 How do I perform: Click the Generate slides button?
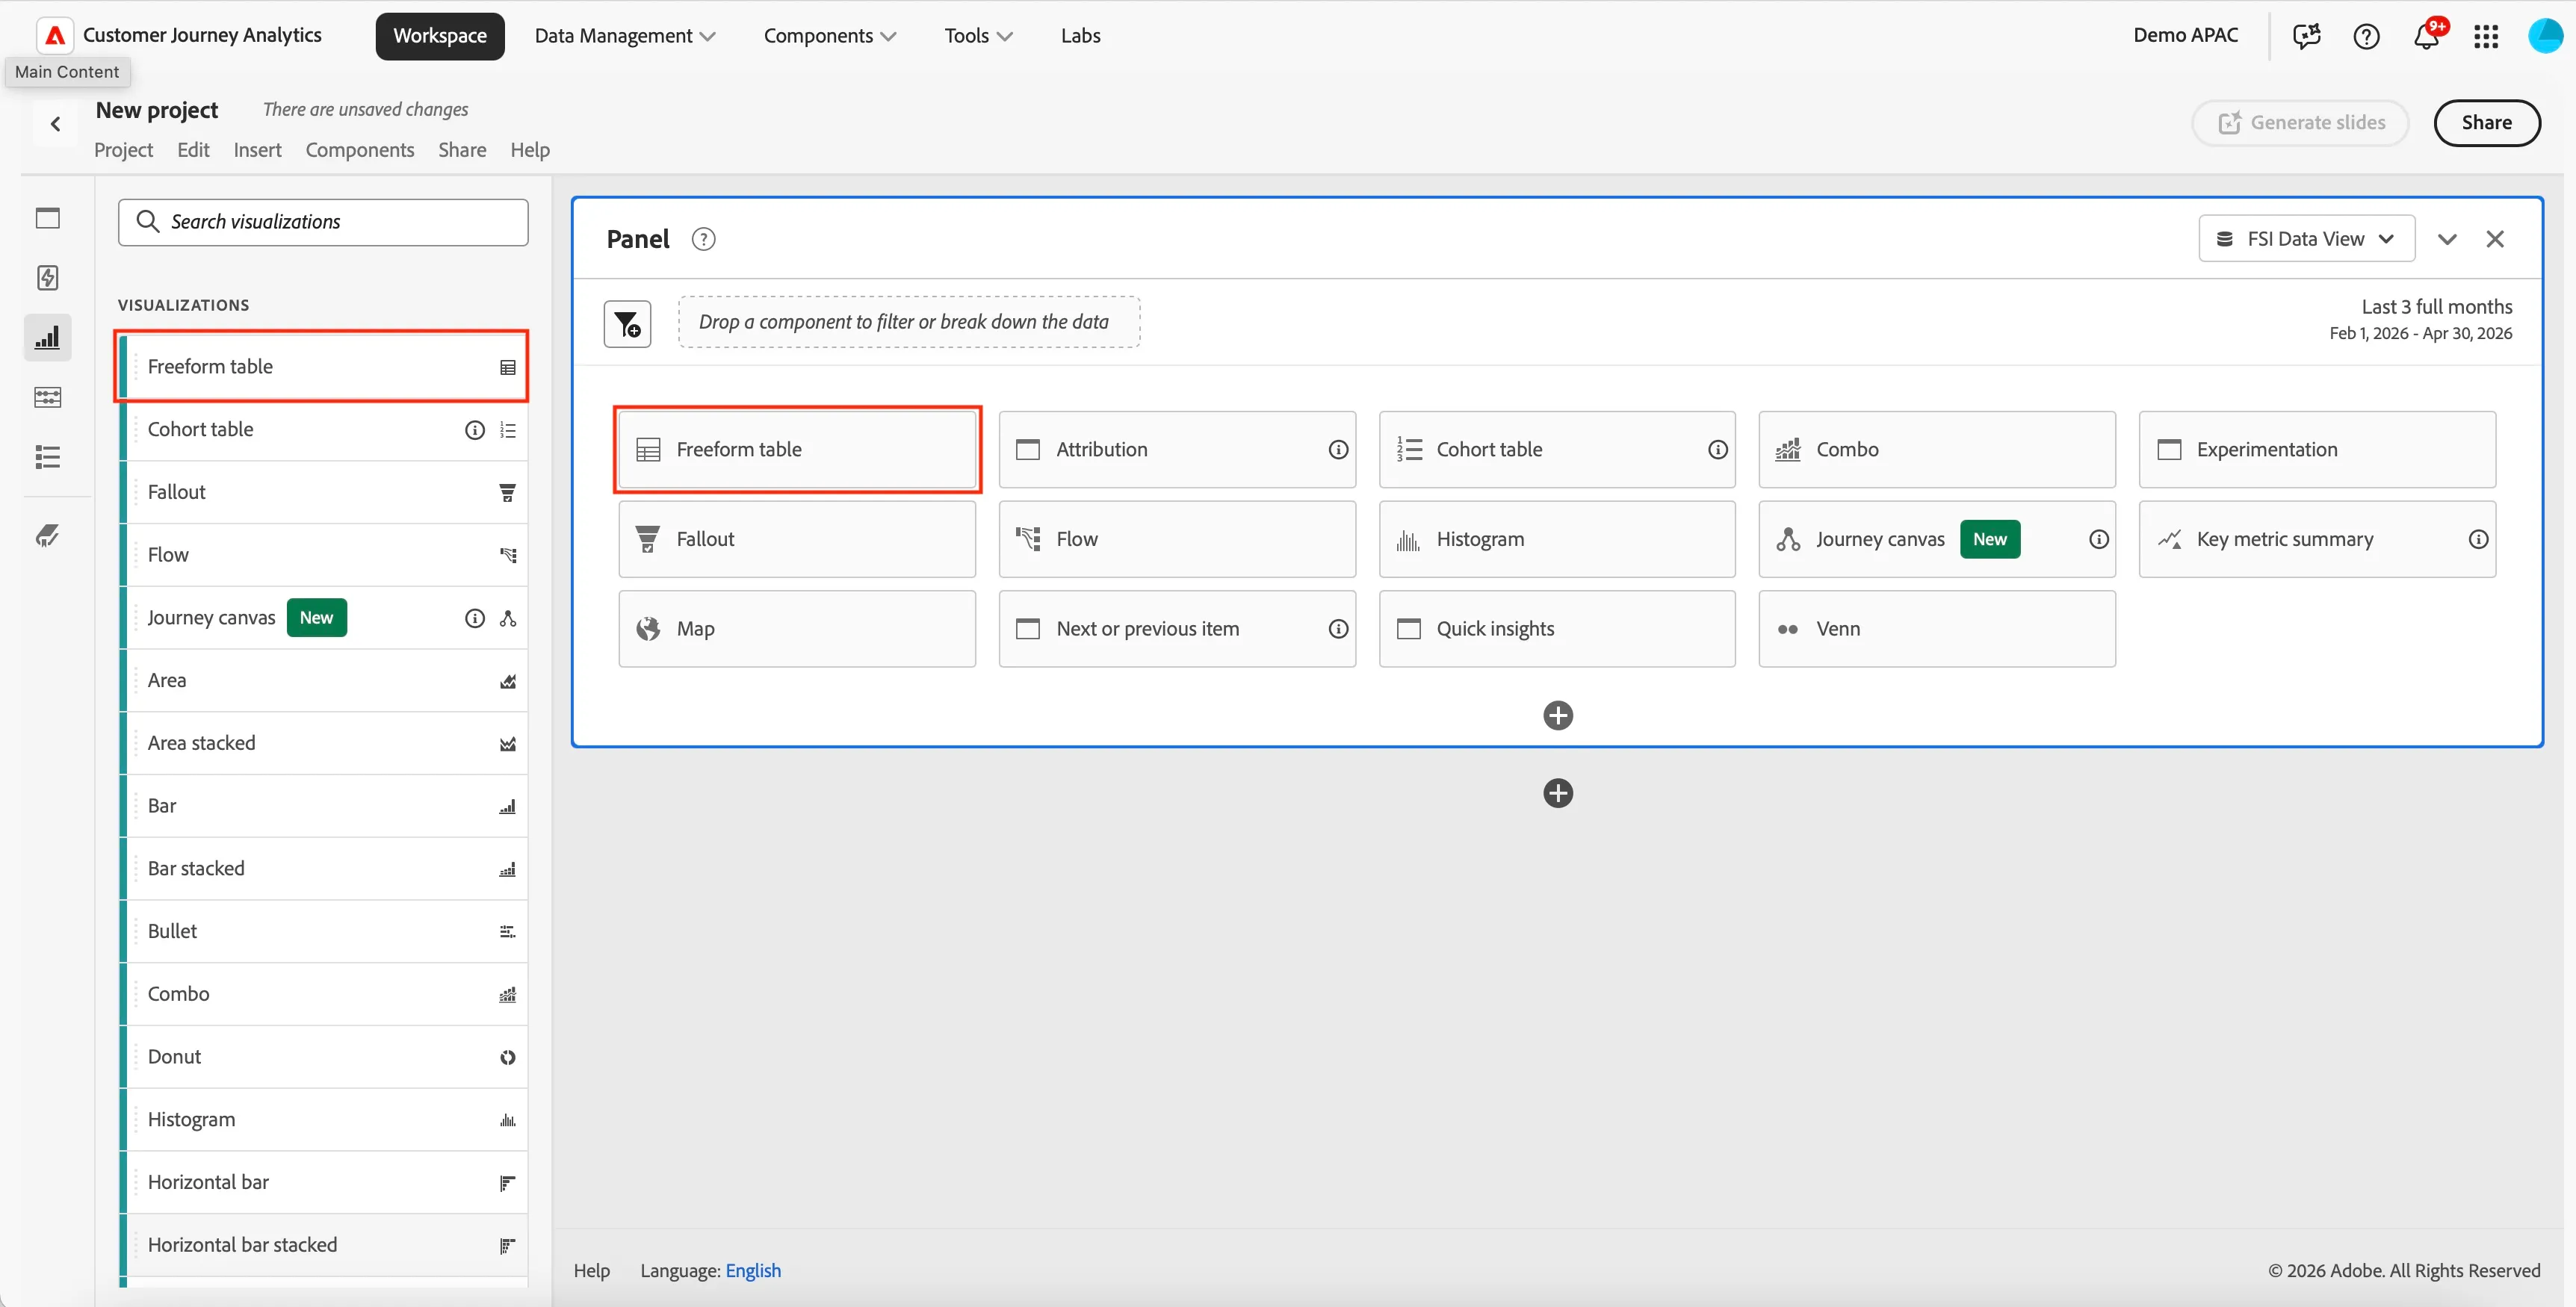(2300, 123)
